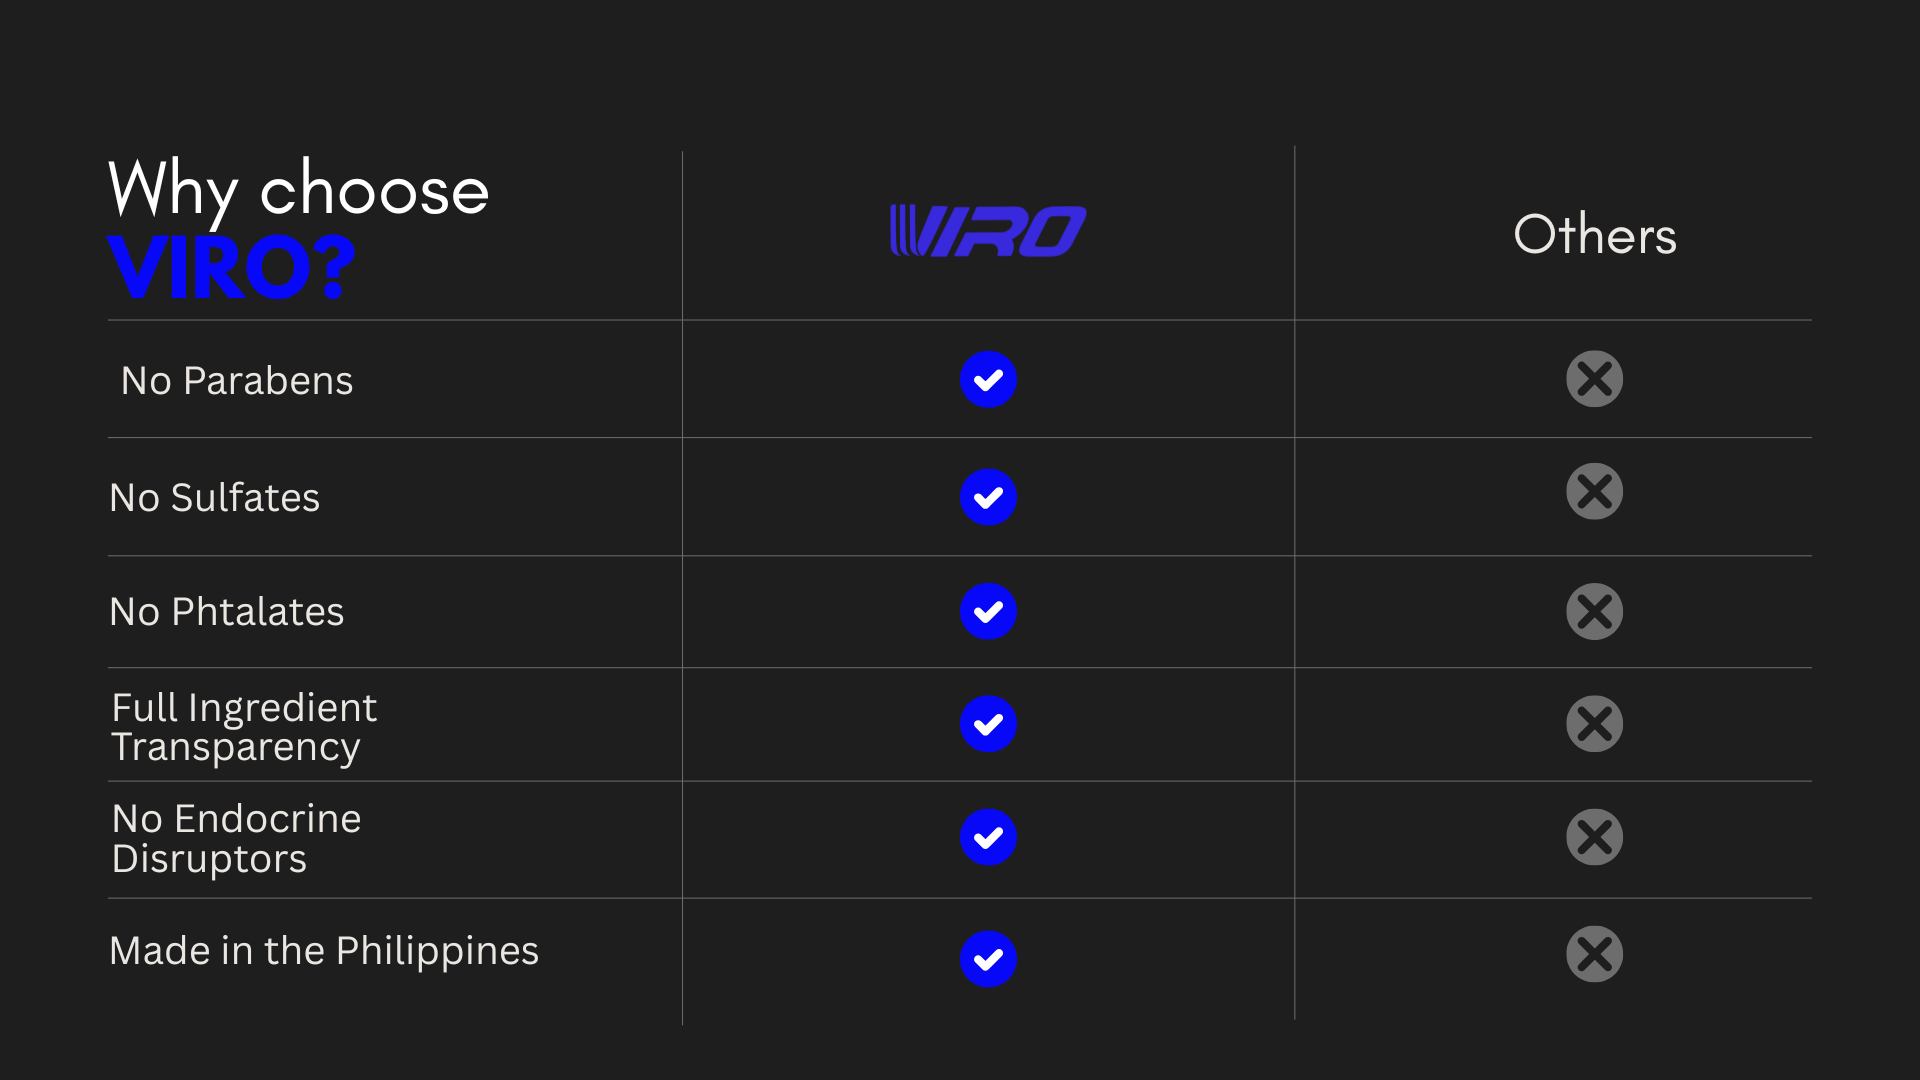Click the X for Made in the Philippines

coord(1594,954)
